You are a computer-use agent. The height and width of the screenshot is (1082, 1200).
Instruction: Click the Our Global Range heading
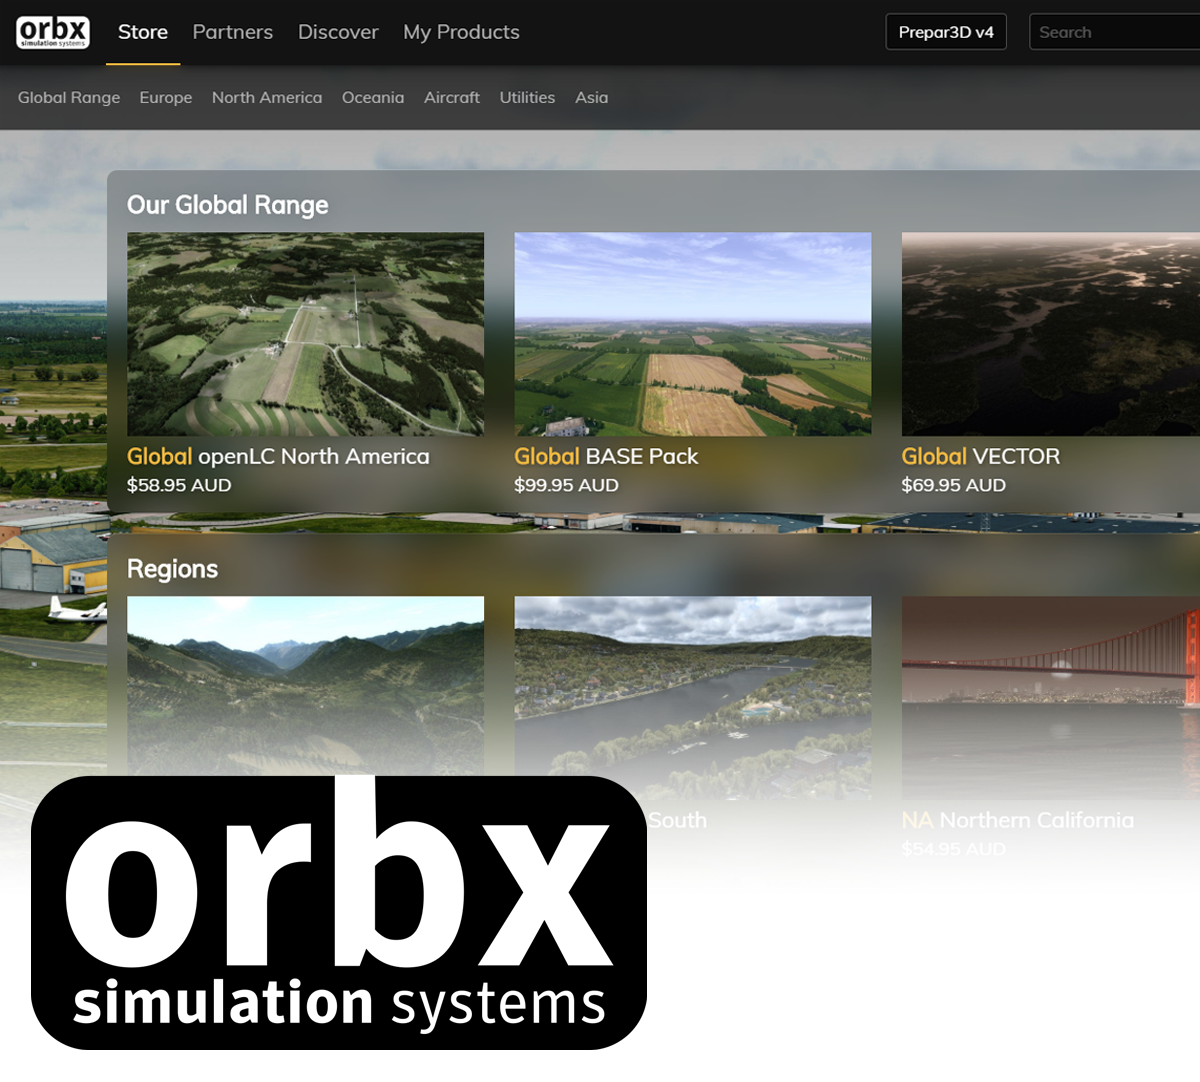click(x=228, y=205)
